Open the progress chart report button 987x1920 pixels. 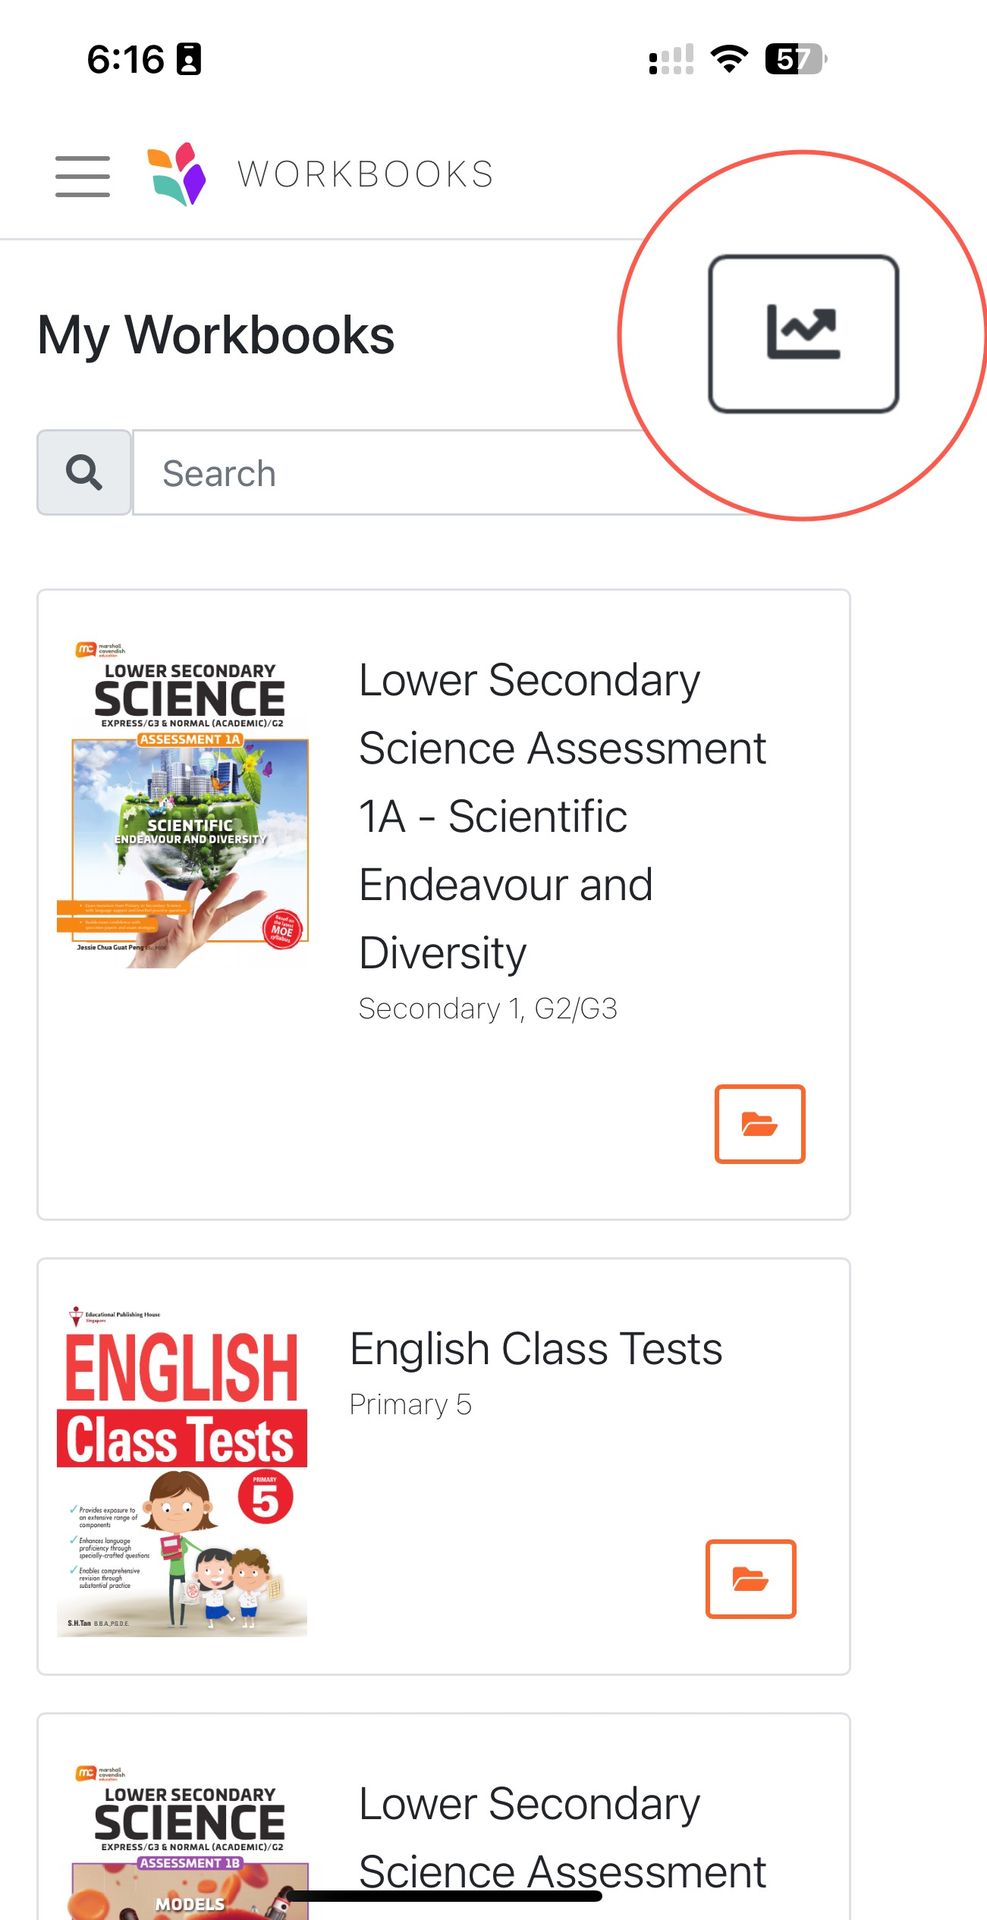point(803,334)
